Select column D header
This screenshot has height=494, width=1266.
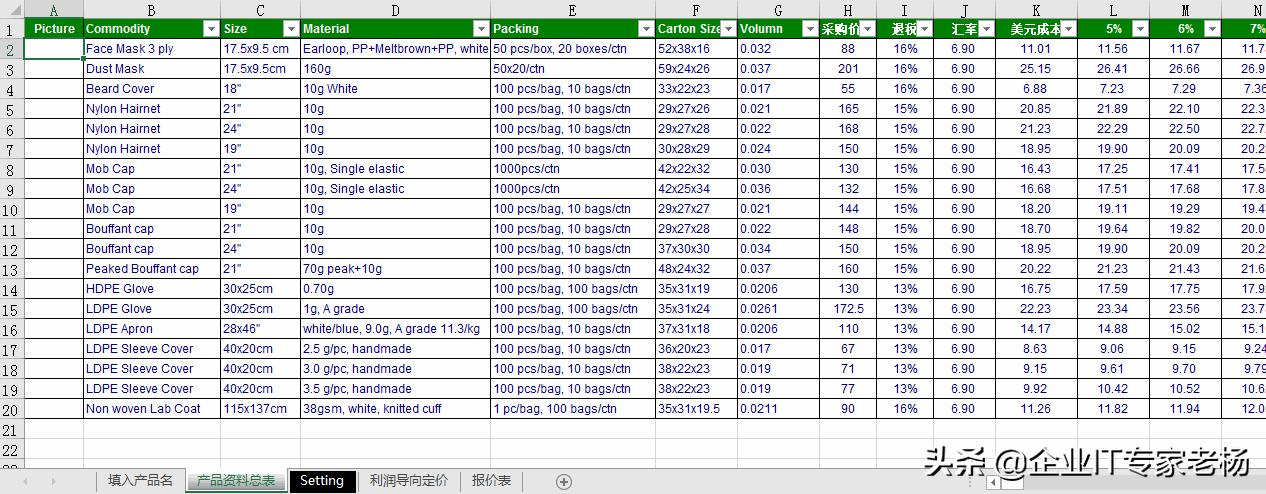pyautogui.click(x=395, y=10)
